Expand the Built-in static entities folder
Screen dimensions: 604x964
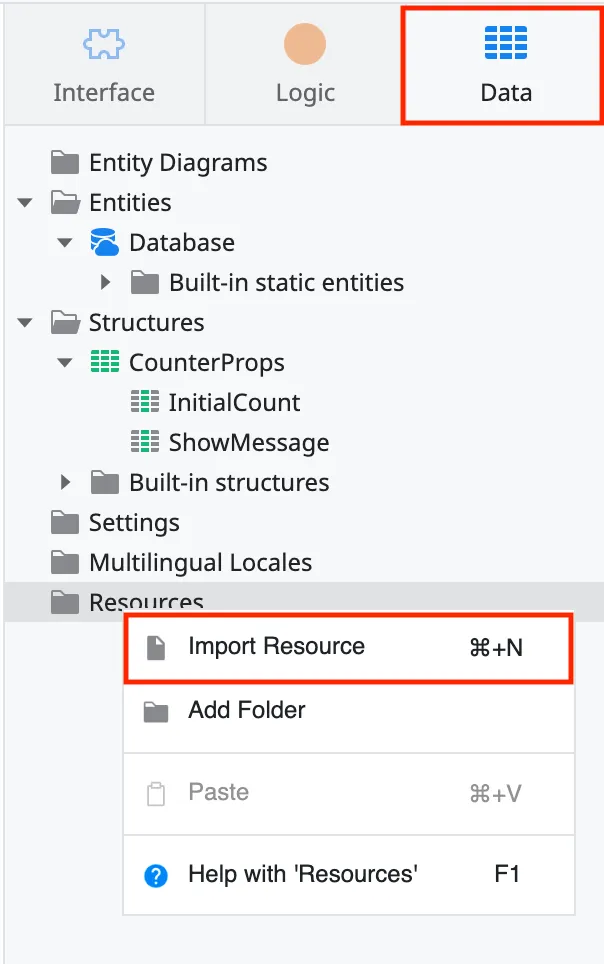pos(104,282)
